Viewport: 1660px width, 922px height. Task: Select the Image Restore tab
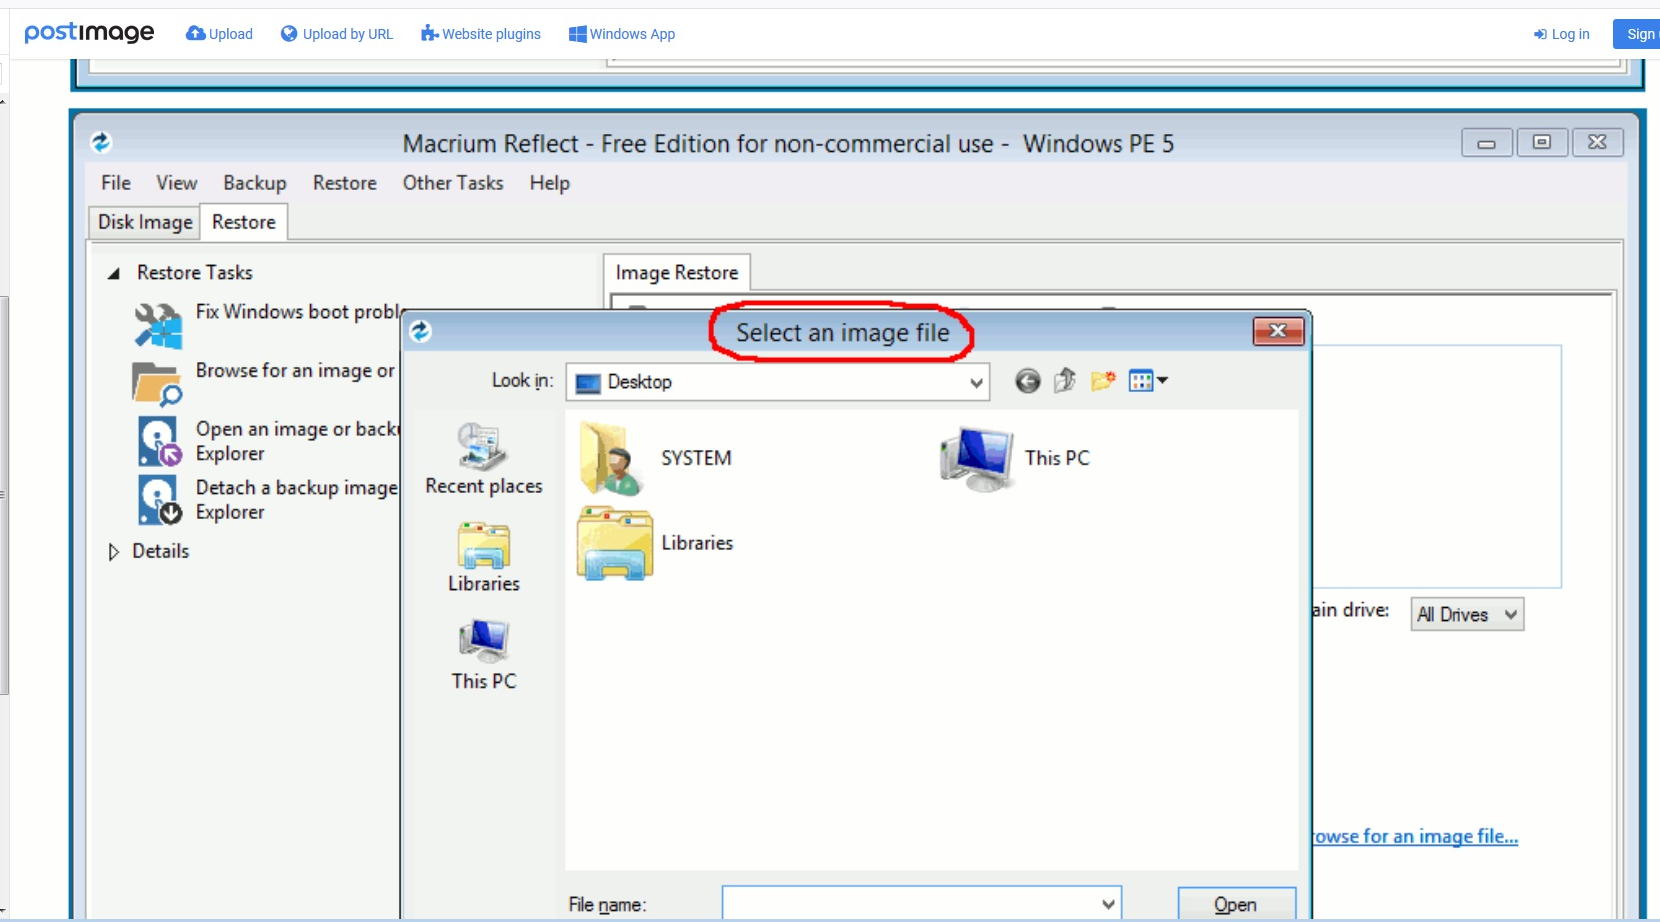[x=677, y=272]
